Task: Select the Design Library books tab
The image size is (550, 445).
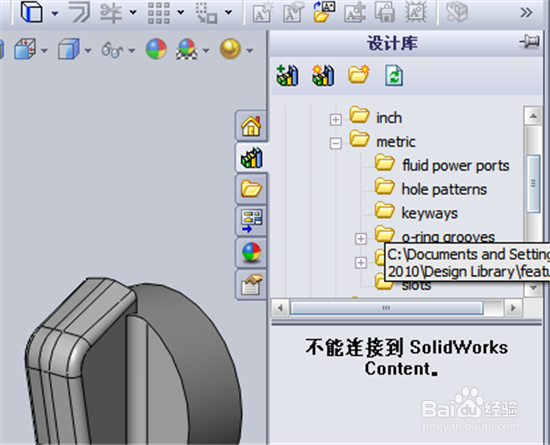Action: (251, 157)
